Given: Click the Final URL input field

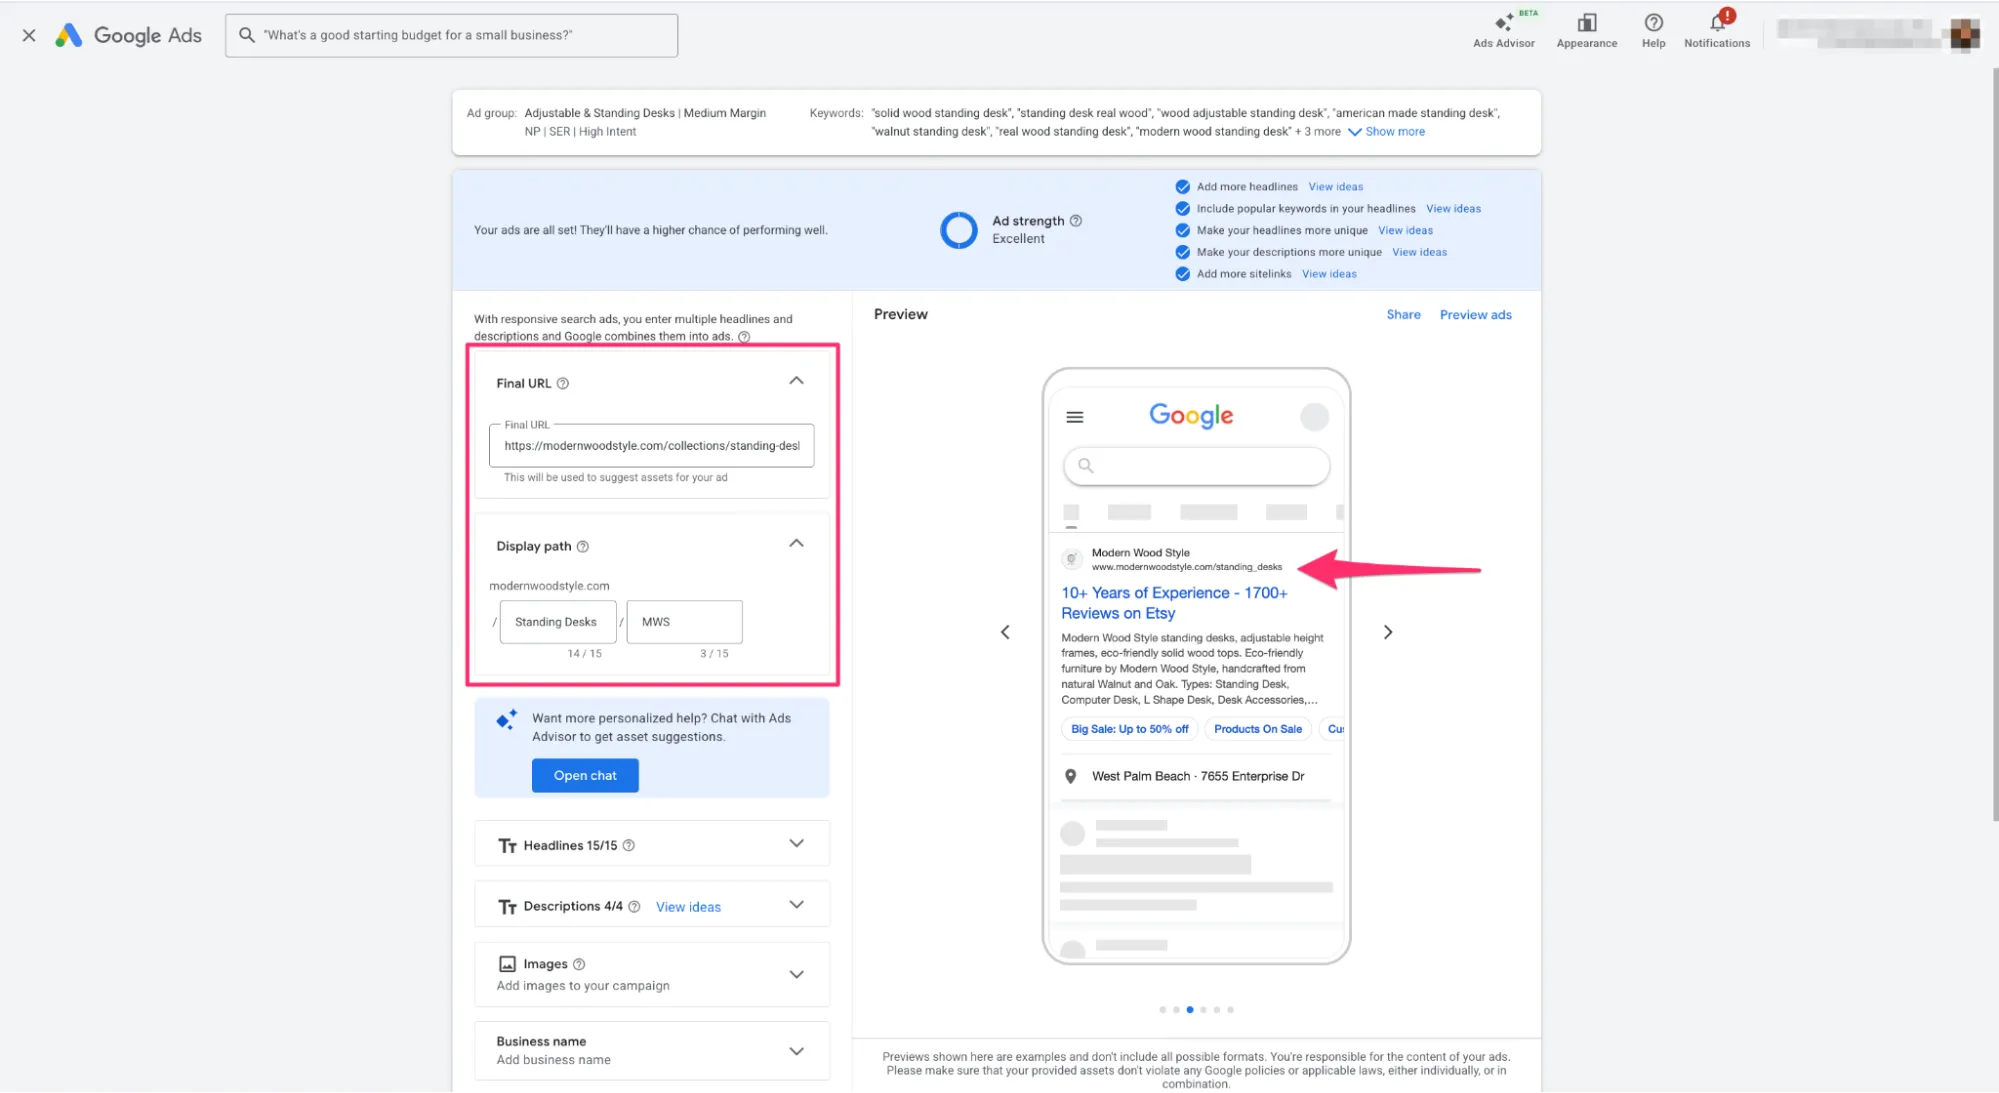Looking at the screenshot, I should (651, 446).
